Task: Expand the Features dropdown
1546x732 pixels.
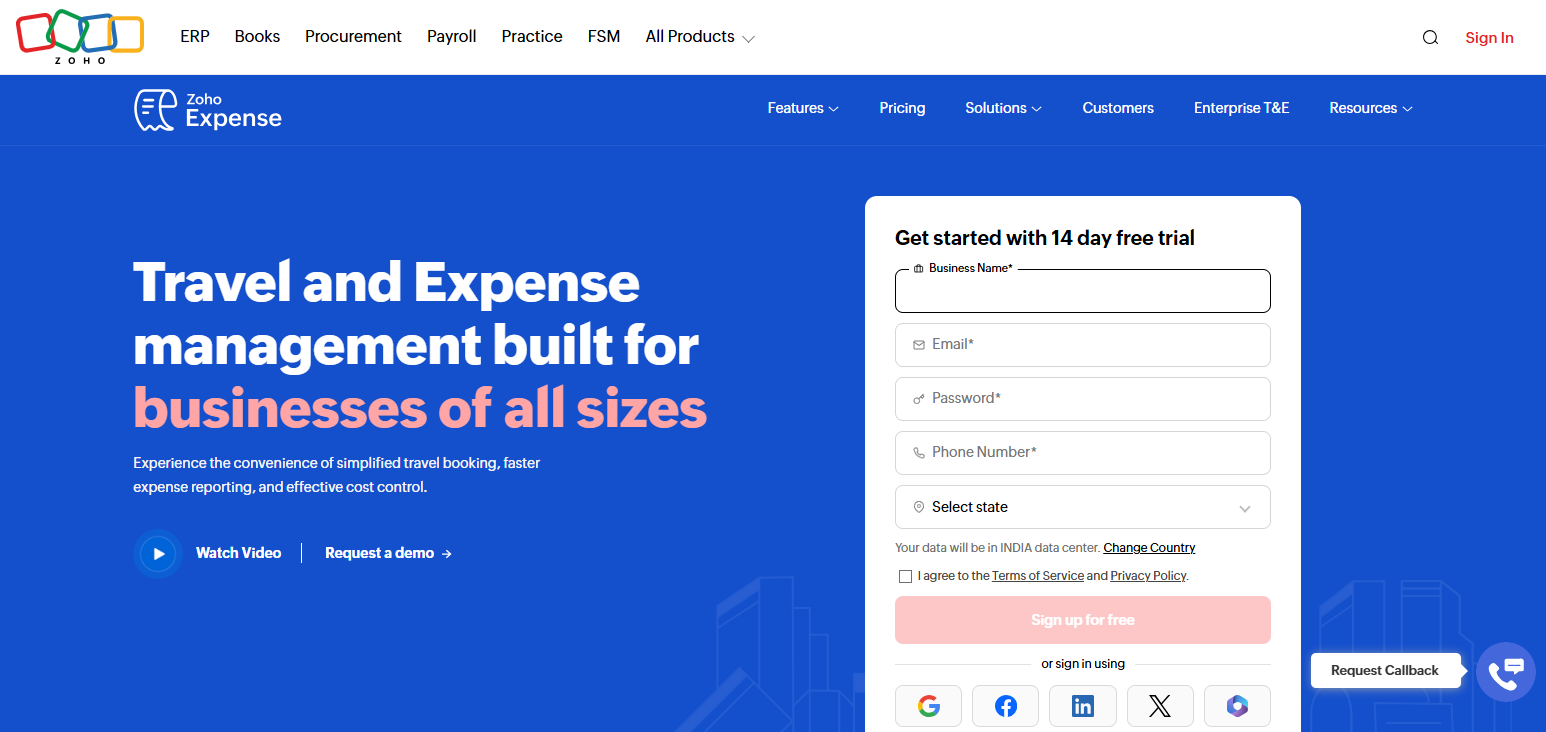Action: (x=803, y=108)
